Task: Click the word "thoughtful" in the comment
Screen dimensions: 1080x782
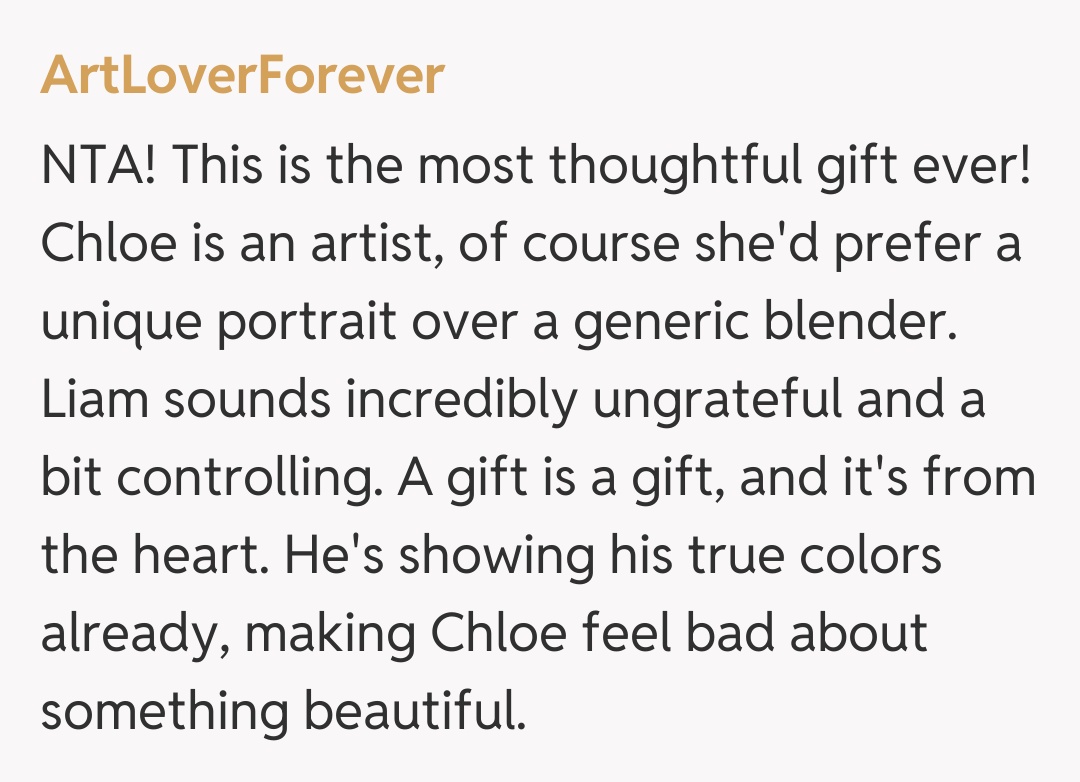Action: pos(674,165)
